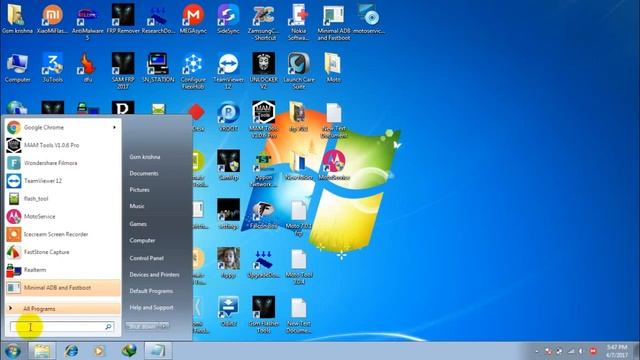Launch MotoService from the Start menu list
The width and height of the screenshot is (640, 360).
click(63, 216)
